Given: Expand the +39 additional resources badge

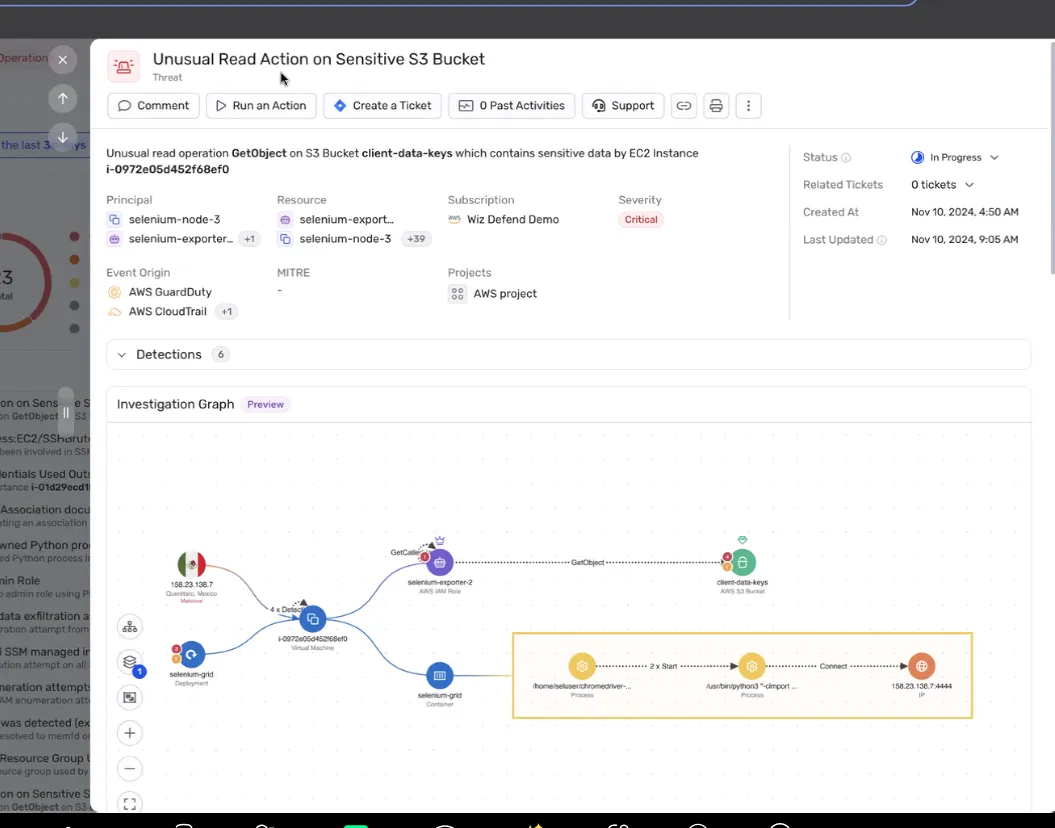Looking at the screenshot, I should (414, 239).
